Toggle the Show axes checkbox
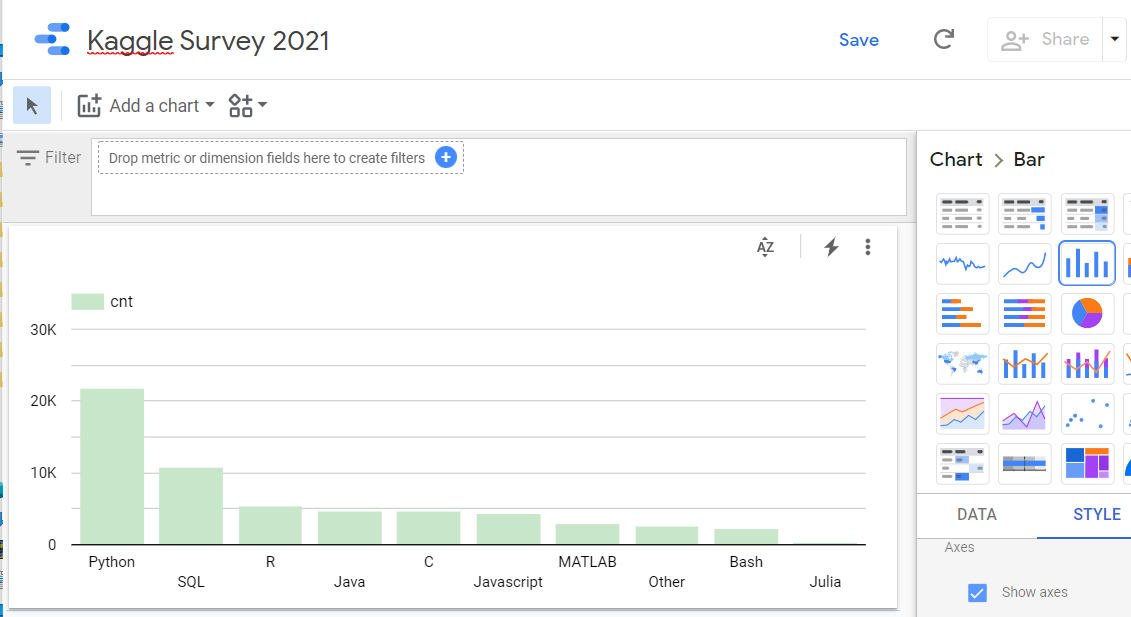 click(977, 592)
